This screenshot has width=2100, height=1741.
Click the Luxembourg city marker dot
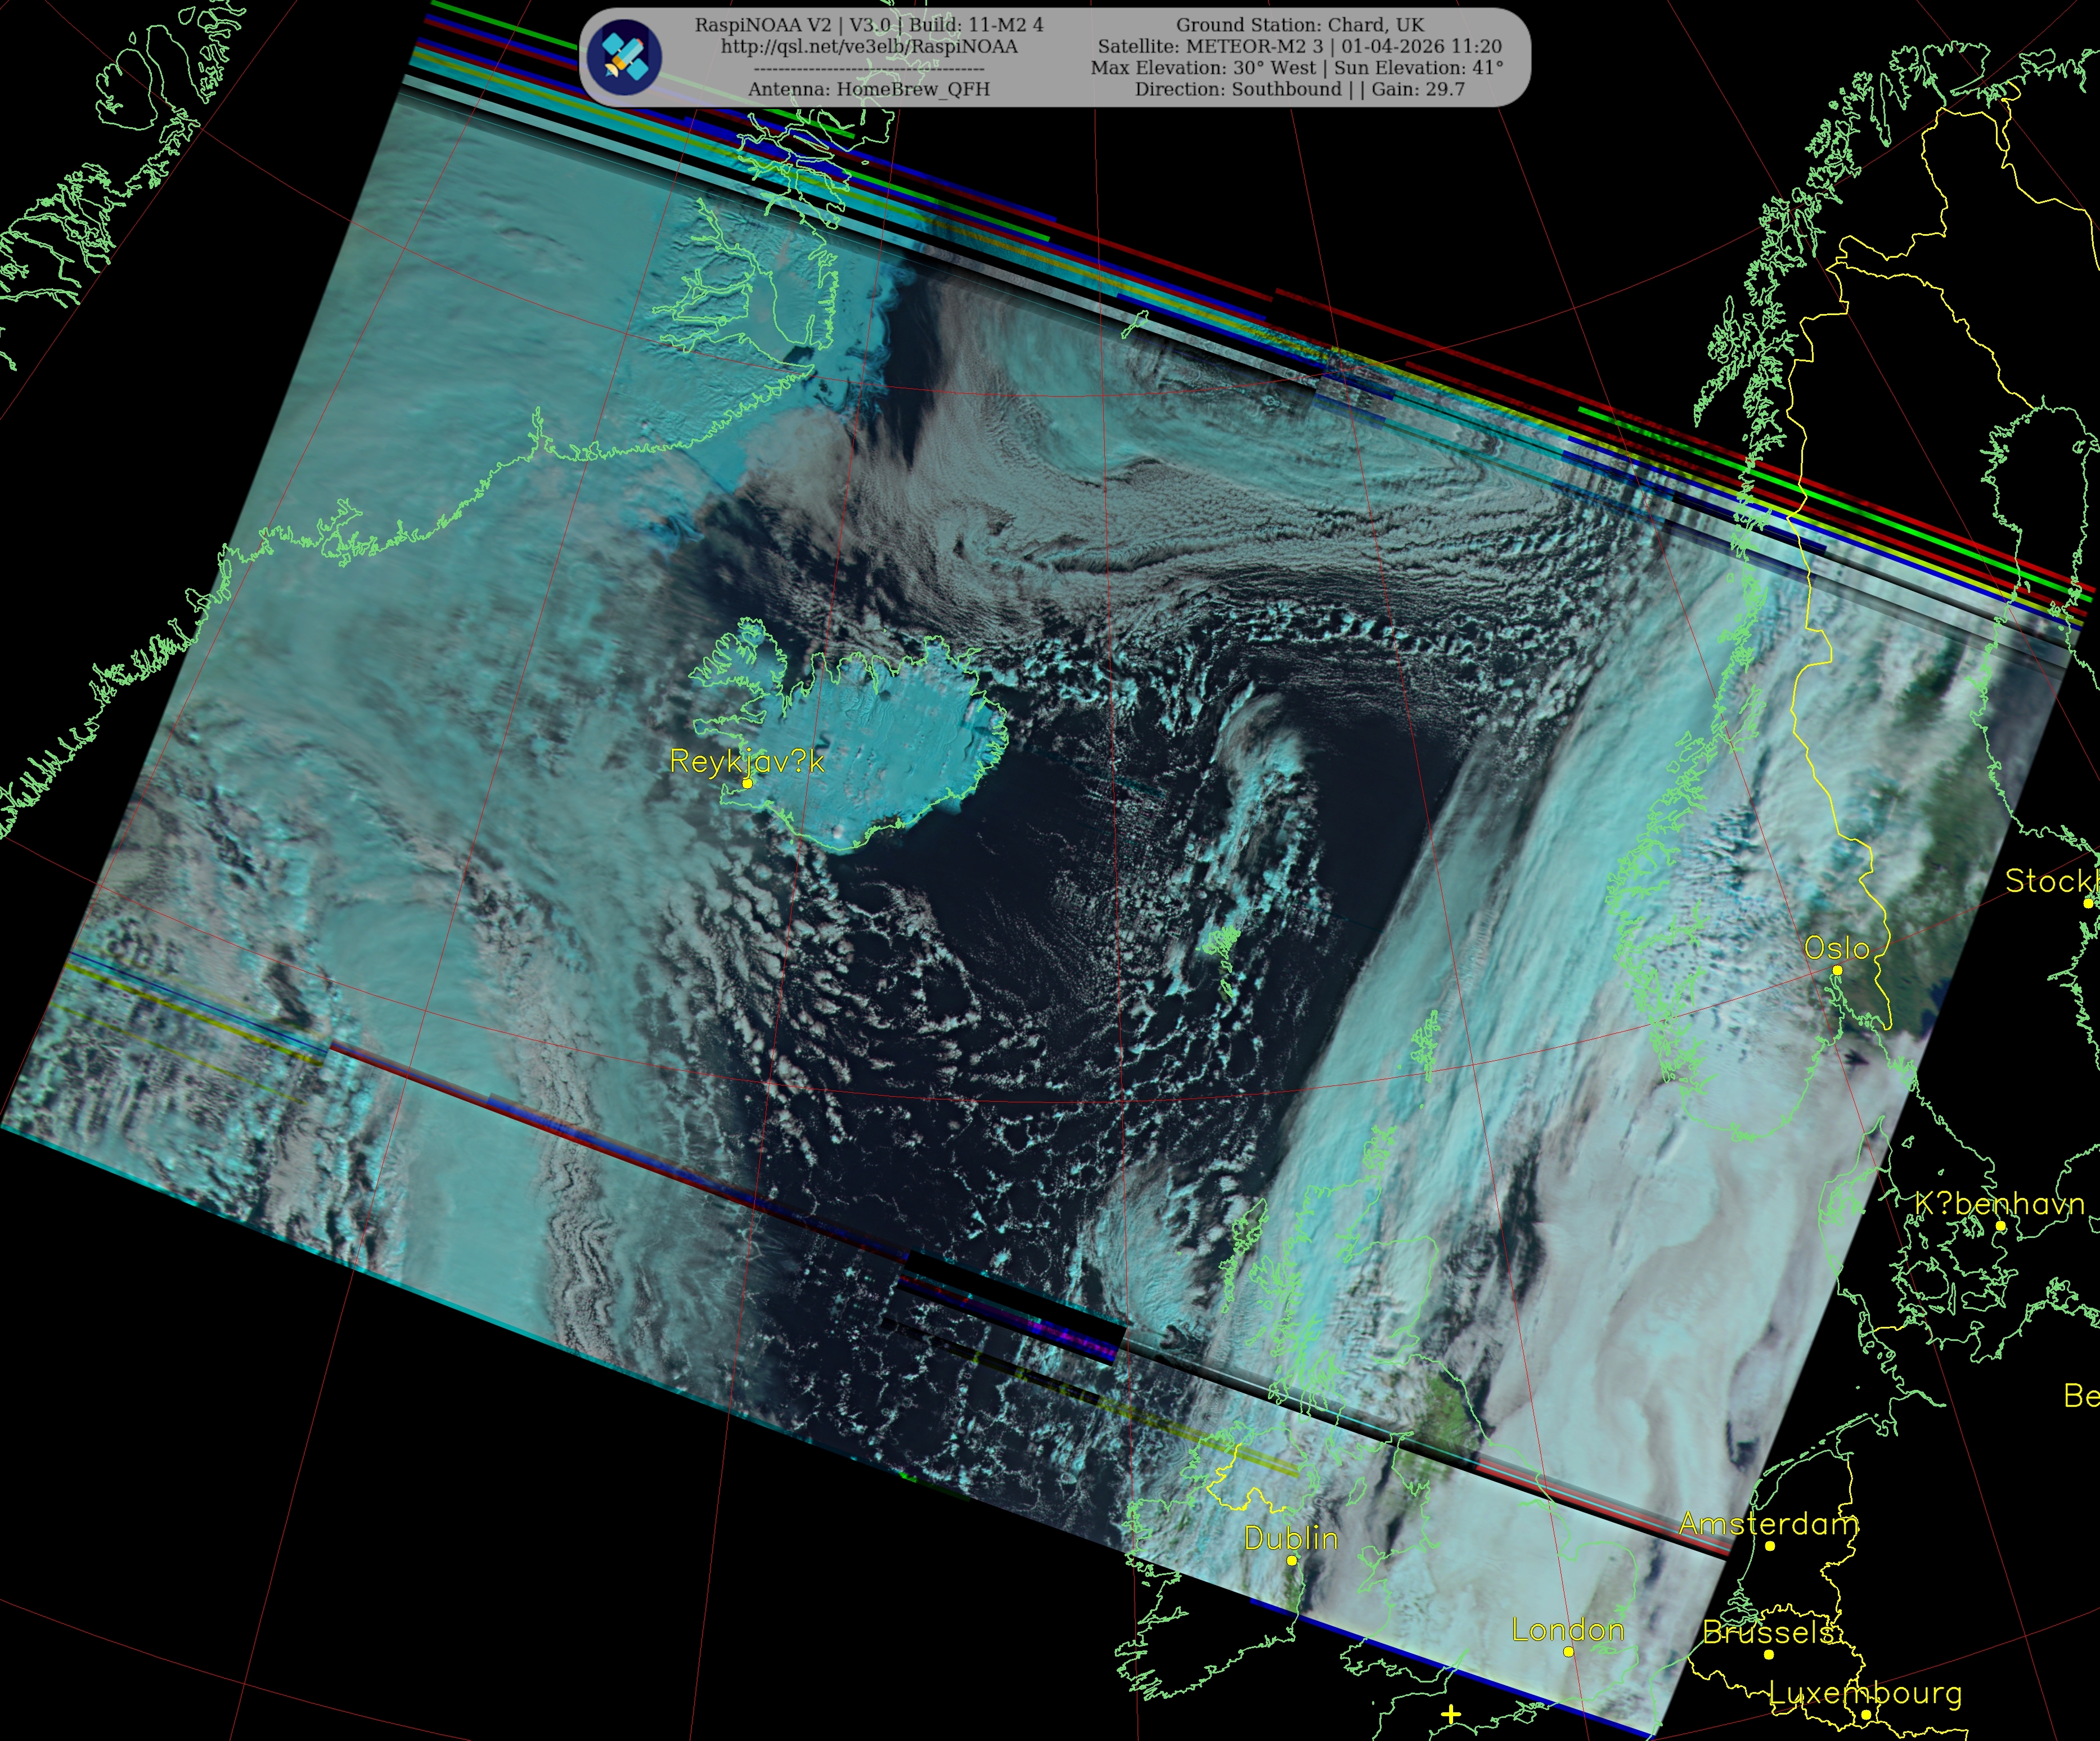[1866, 1714]
